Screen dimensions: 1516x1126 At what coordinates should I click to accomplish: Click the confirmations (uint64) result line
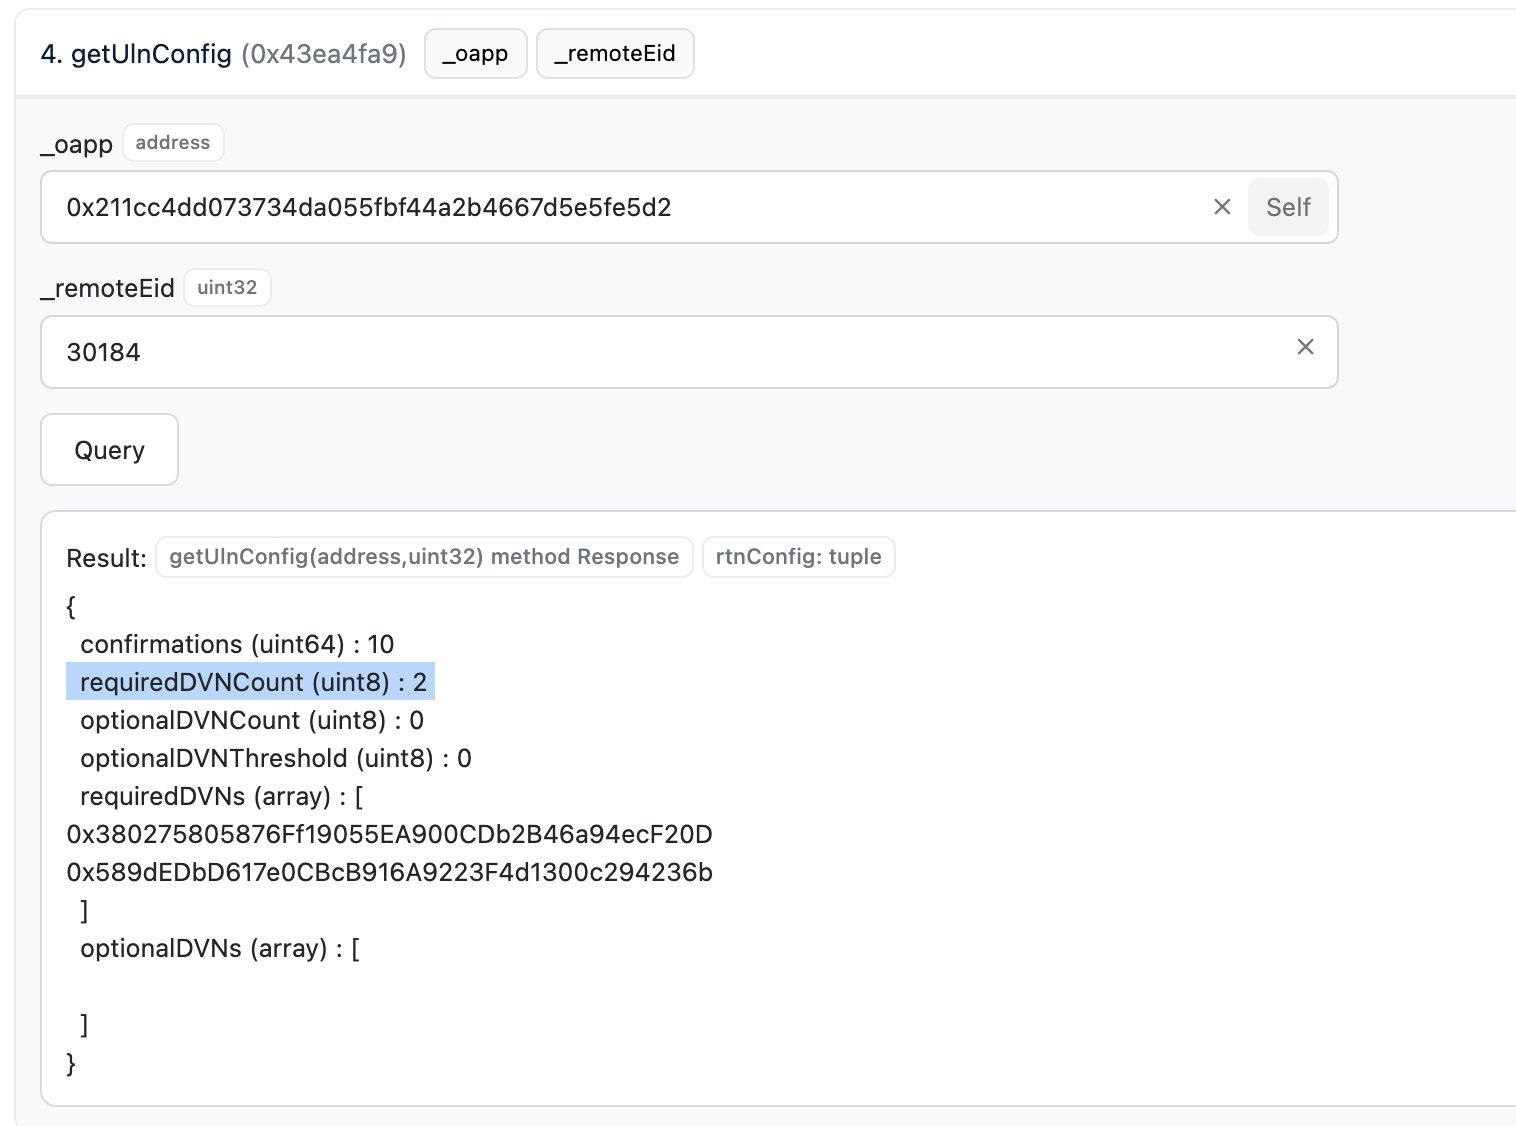click(x=237, y=644)
